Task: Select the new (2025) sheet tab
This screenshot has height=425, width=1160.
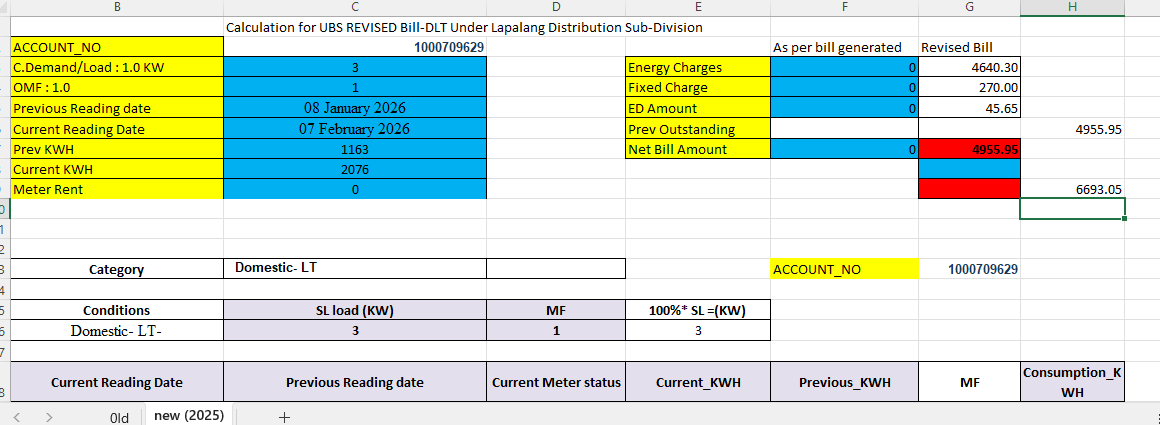Action: [189, 415]
